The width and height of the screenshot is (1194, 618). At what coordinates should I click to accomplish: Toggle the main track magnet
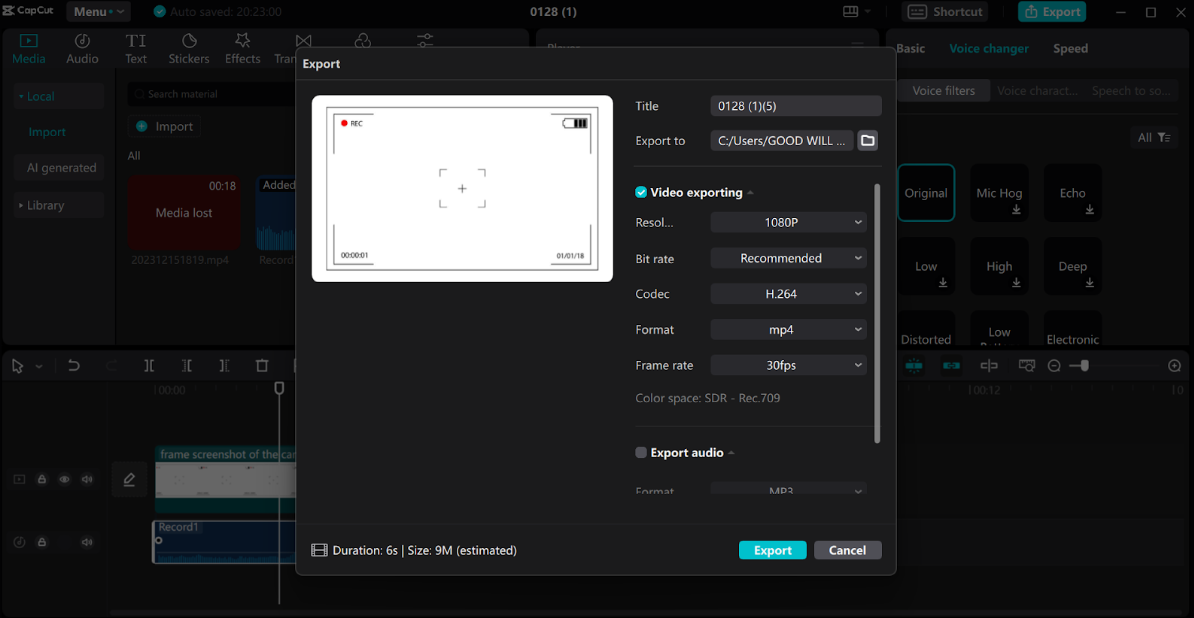click(915, 366)
